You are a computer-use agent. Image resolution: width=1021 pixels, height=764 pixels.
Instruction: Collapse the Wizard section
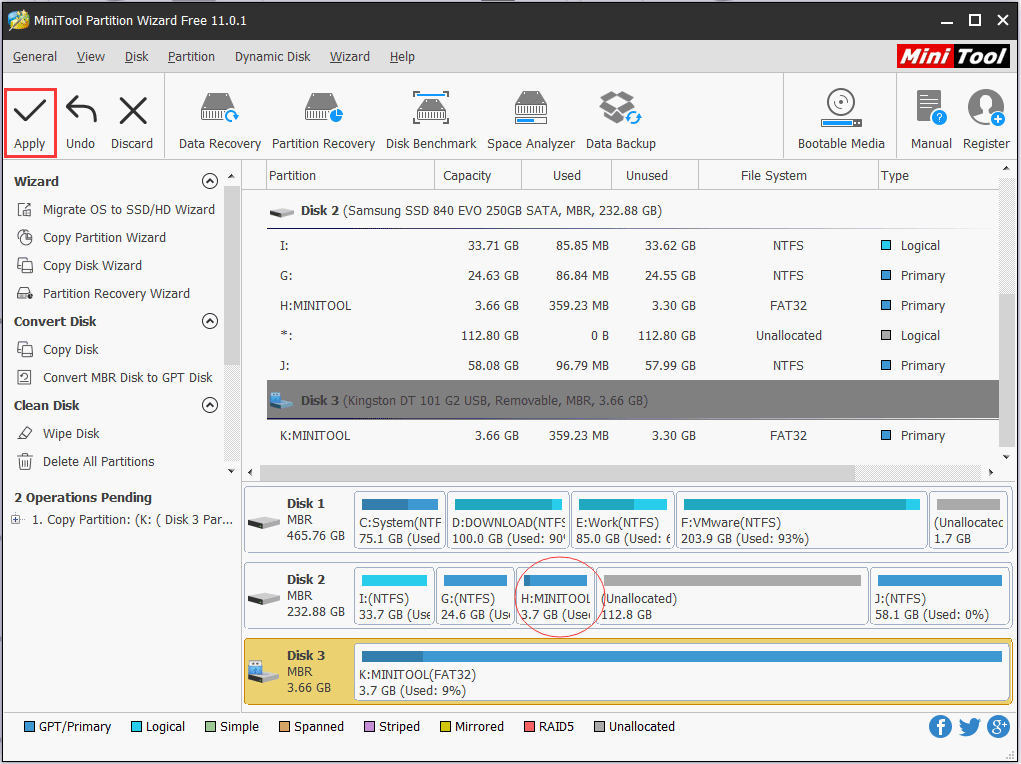210,181
